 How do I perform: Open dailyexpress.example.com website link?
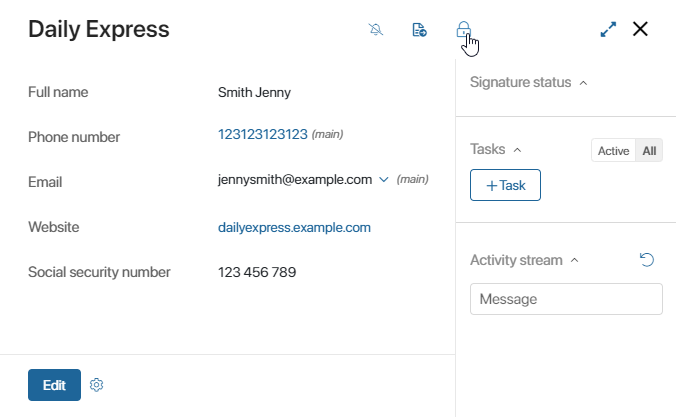(x=294, y=227)
